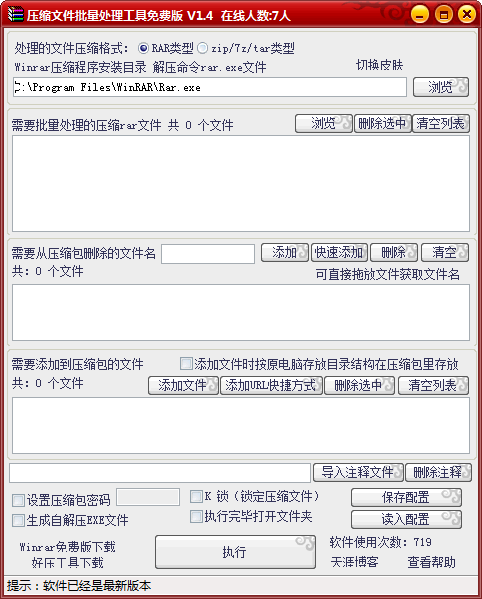This screenshot has height=599, width=482.
Task: Toggle 生成自解压EXE文件 checkbox
Action: tap(18, 520)
